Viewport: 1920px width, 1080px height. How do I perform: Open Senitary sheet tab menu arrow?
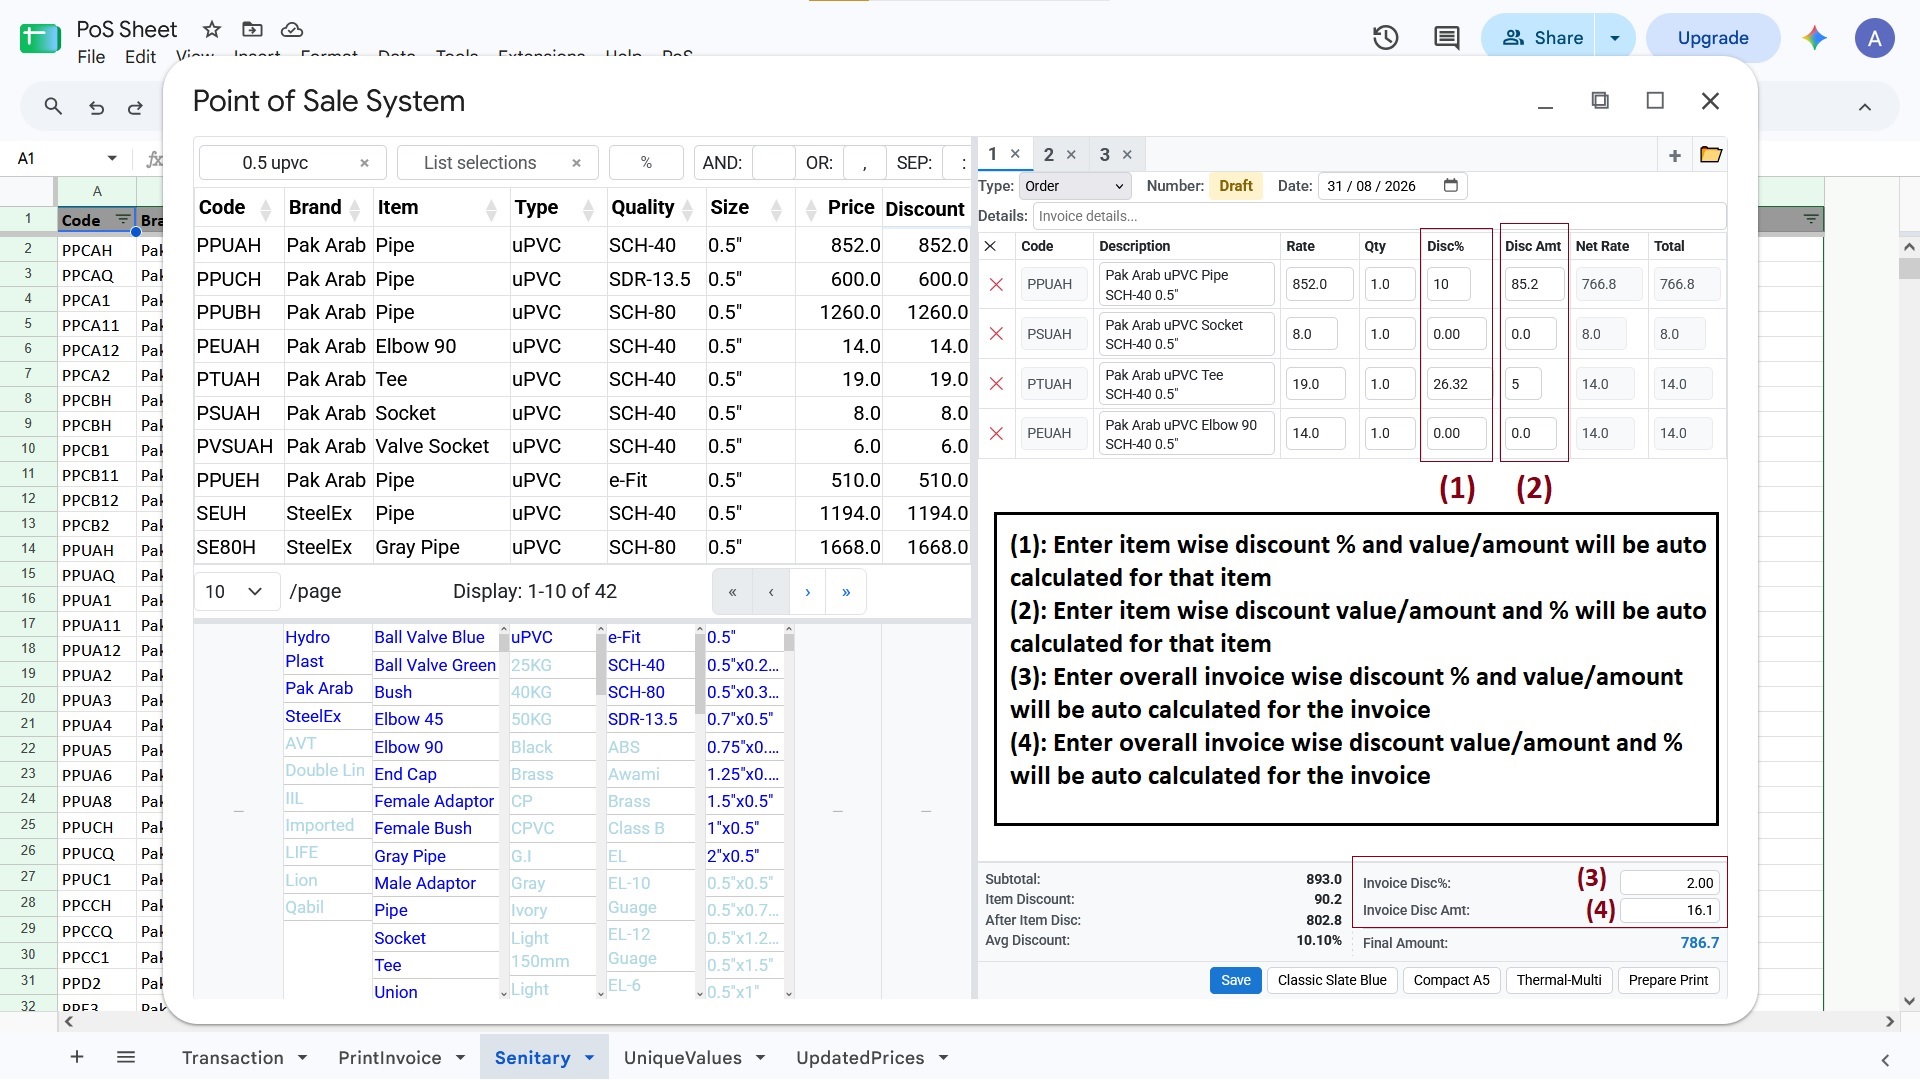point(589,1058)
